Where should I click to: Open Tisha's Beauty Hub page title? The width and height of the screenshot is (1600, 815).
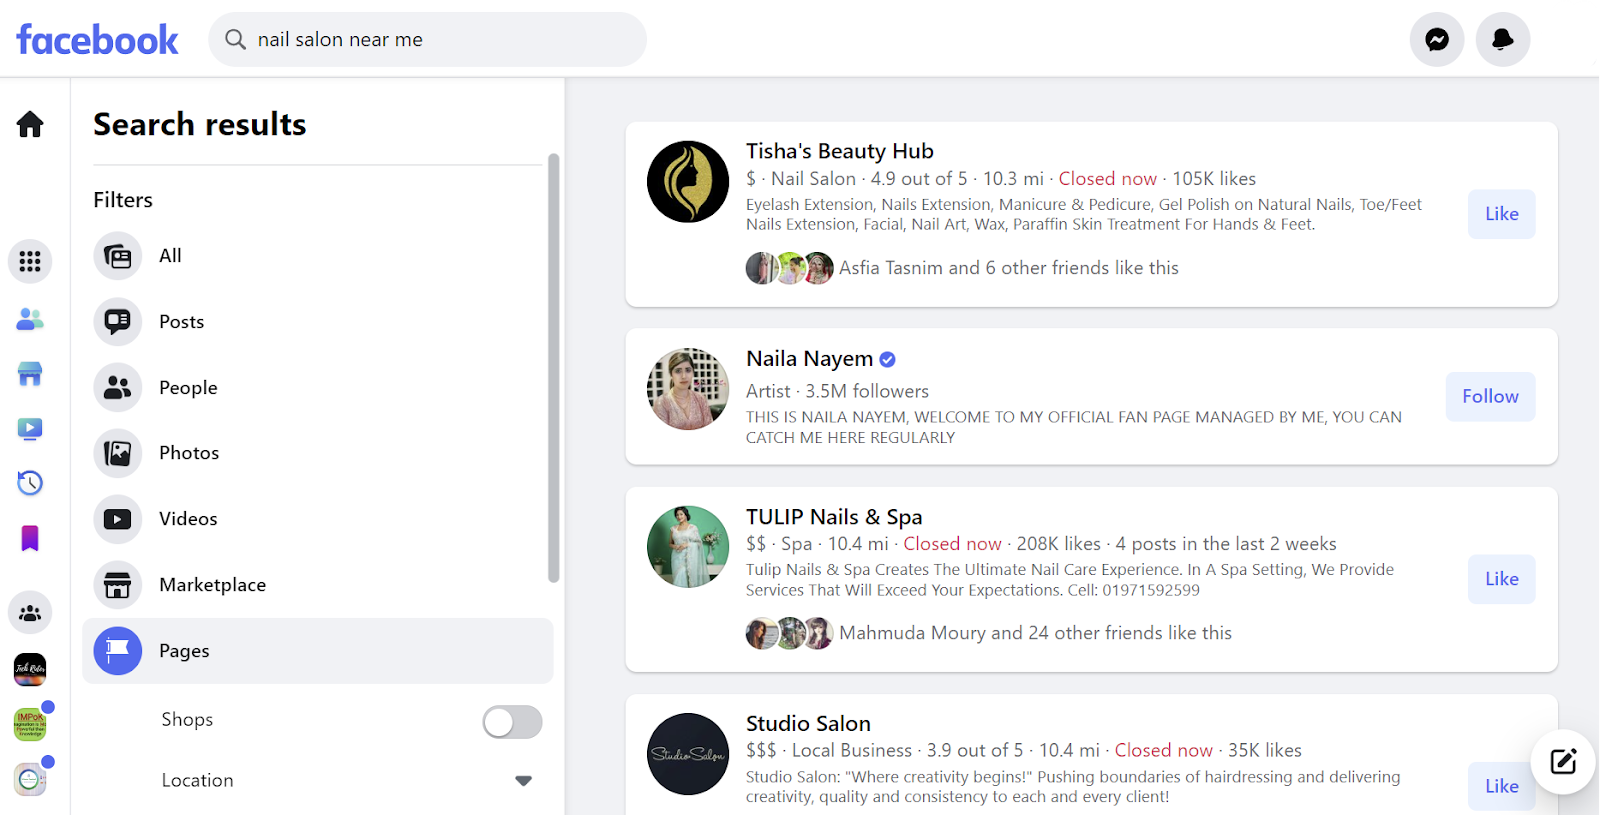[840, 151]
